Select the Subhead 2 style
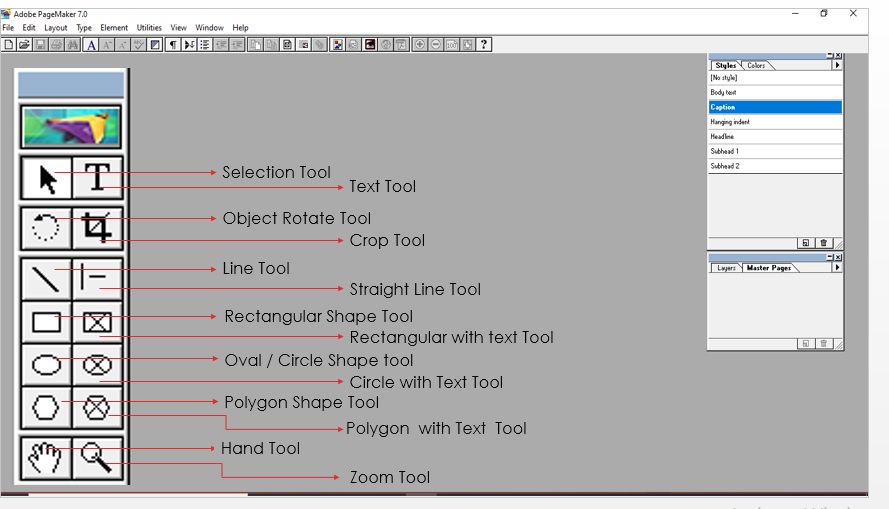 point(775,166)
